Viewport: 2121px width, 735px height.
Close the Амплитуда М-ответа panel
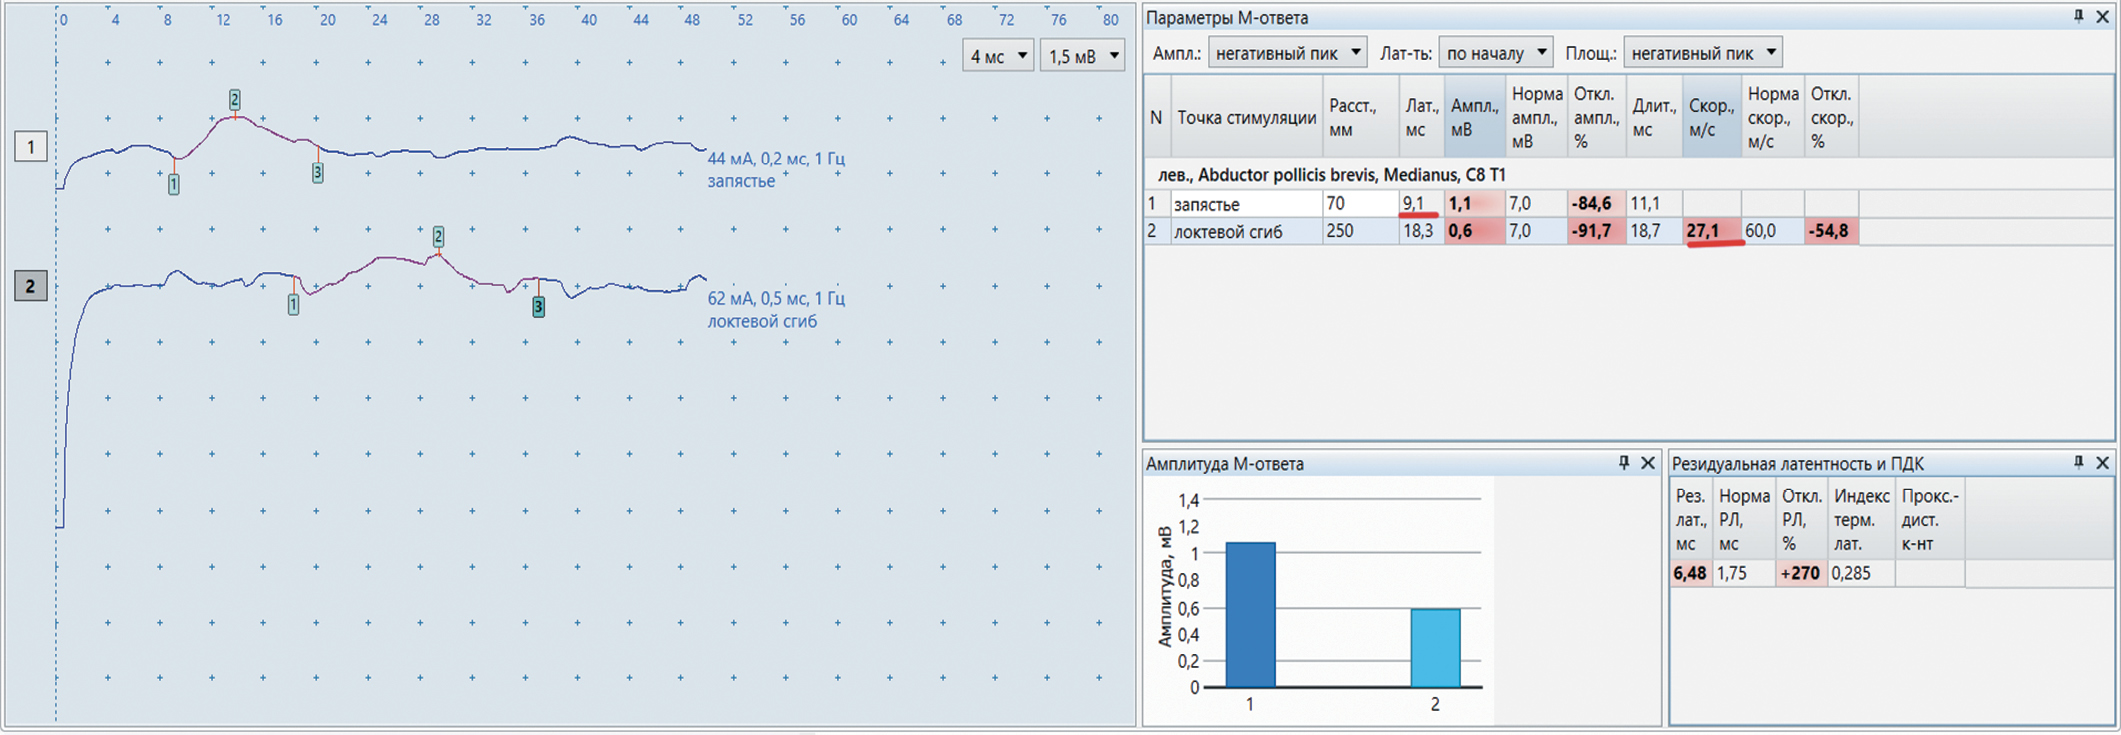1648,463
